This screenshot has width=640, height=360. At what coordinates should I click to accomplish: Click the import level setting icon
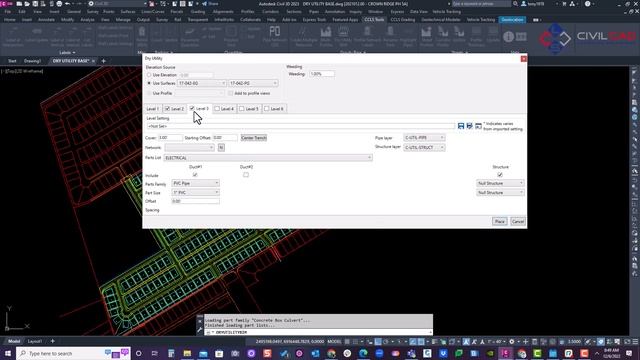tap(478, 126)
